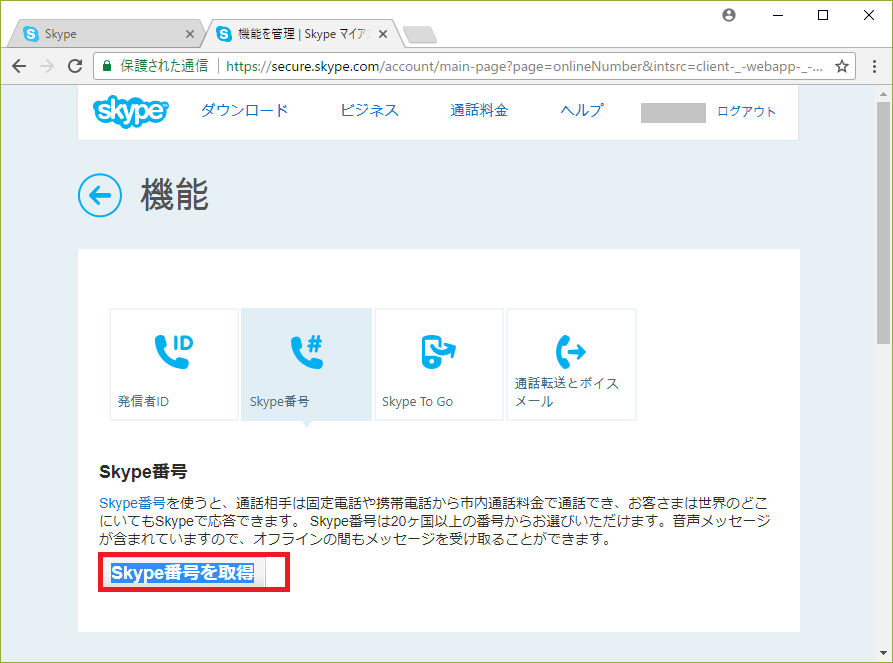893x663 pixels.
Task: Click the bold Skype番号 section heading
Action: 143,472
